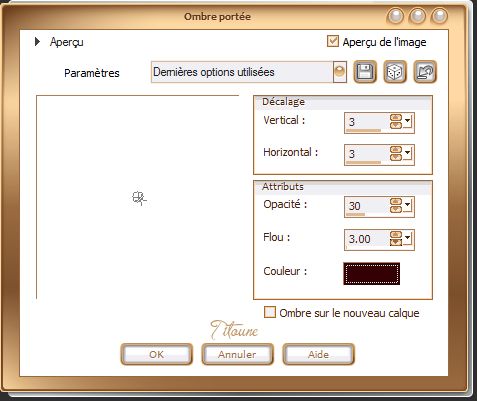Open the Paramètres presets dropdown
This screenshot has height=401, width=477.
pos(339,72)
